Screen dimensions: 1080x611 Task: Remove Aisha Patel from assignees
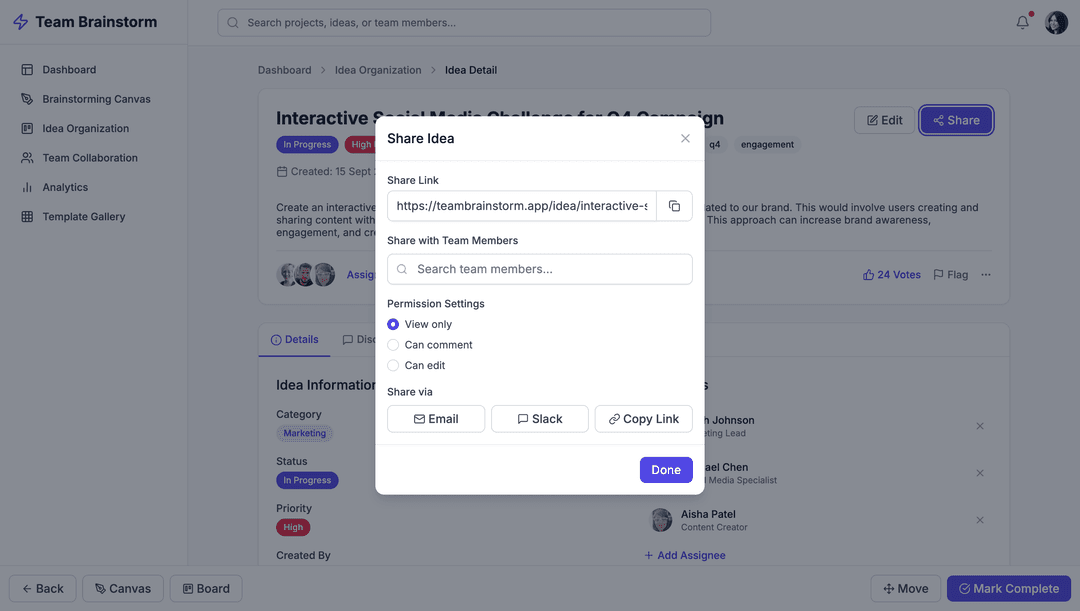point(980,520)
